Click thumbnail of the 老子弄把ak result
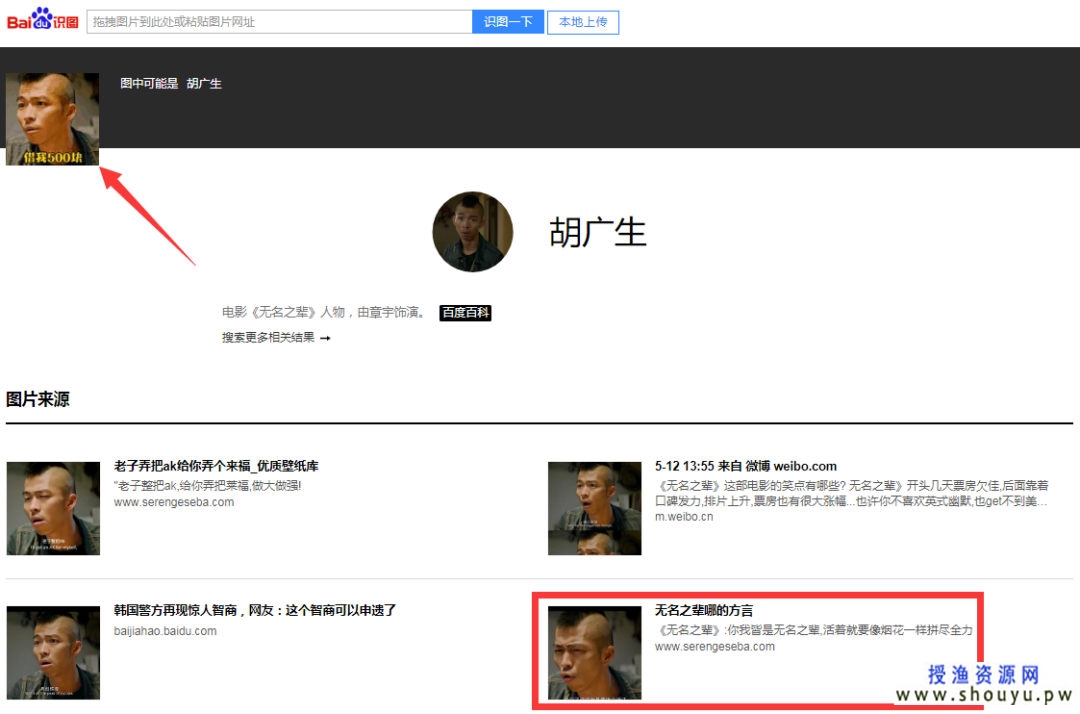The height and width of the screenshot is (714, 1080). pos(53,508)
